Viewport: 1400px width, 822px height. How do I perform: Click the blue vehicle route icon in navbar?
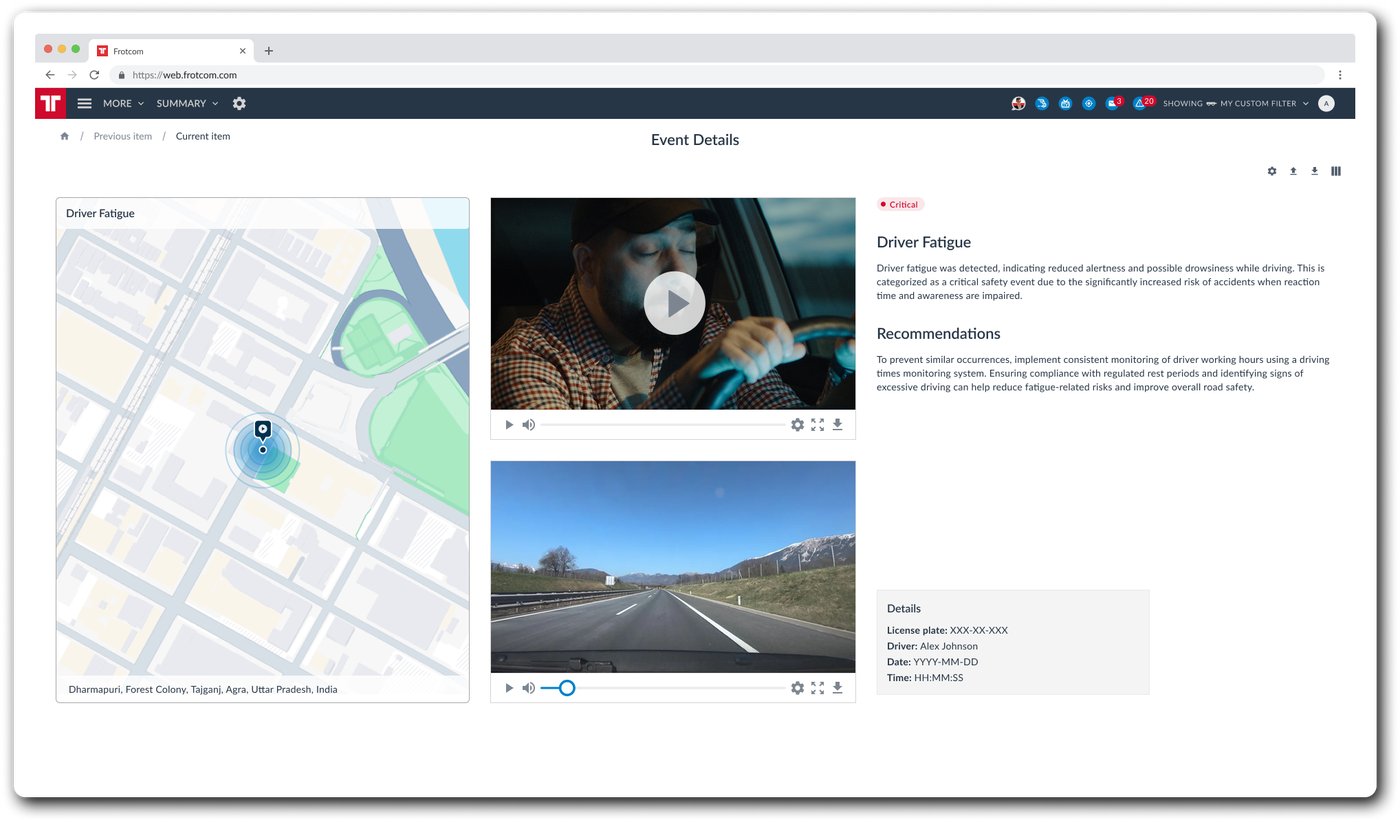1042,103
